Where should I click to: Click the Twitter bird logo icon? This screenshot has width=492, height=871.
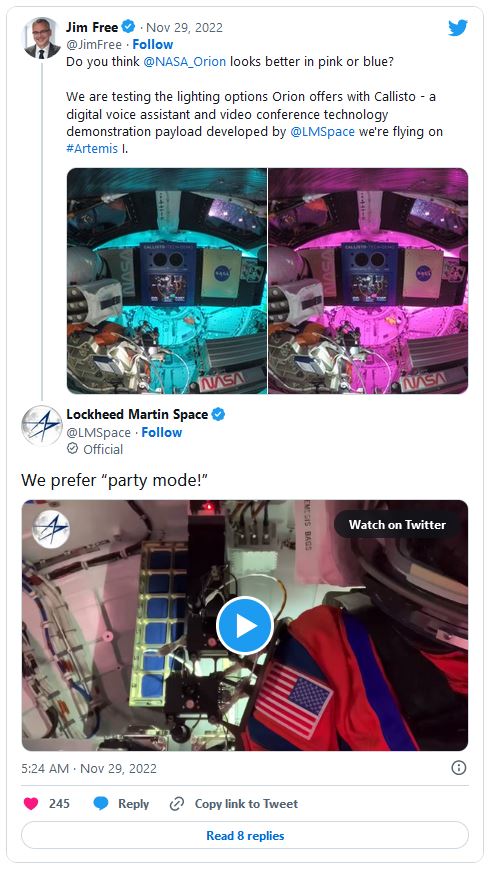(x=458, y=28)
